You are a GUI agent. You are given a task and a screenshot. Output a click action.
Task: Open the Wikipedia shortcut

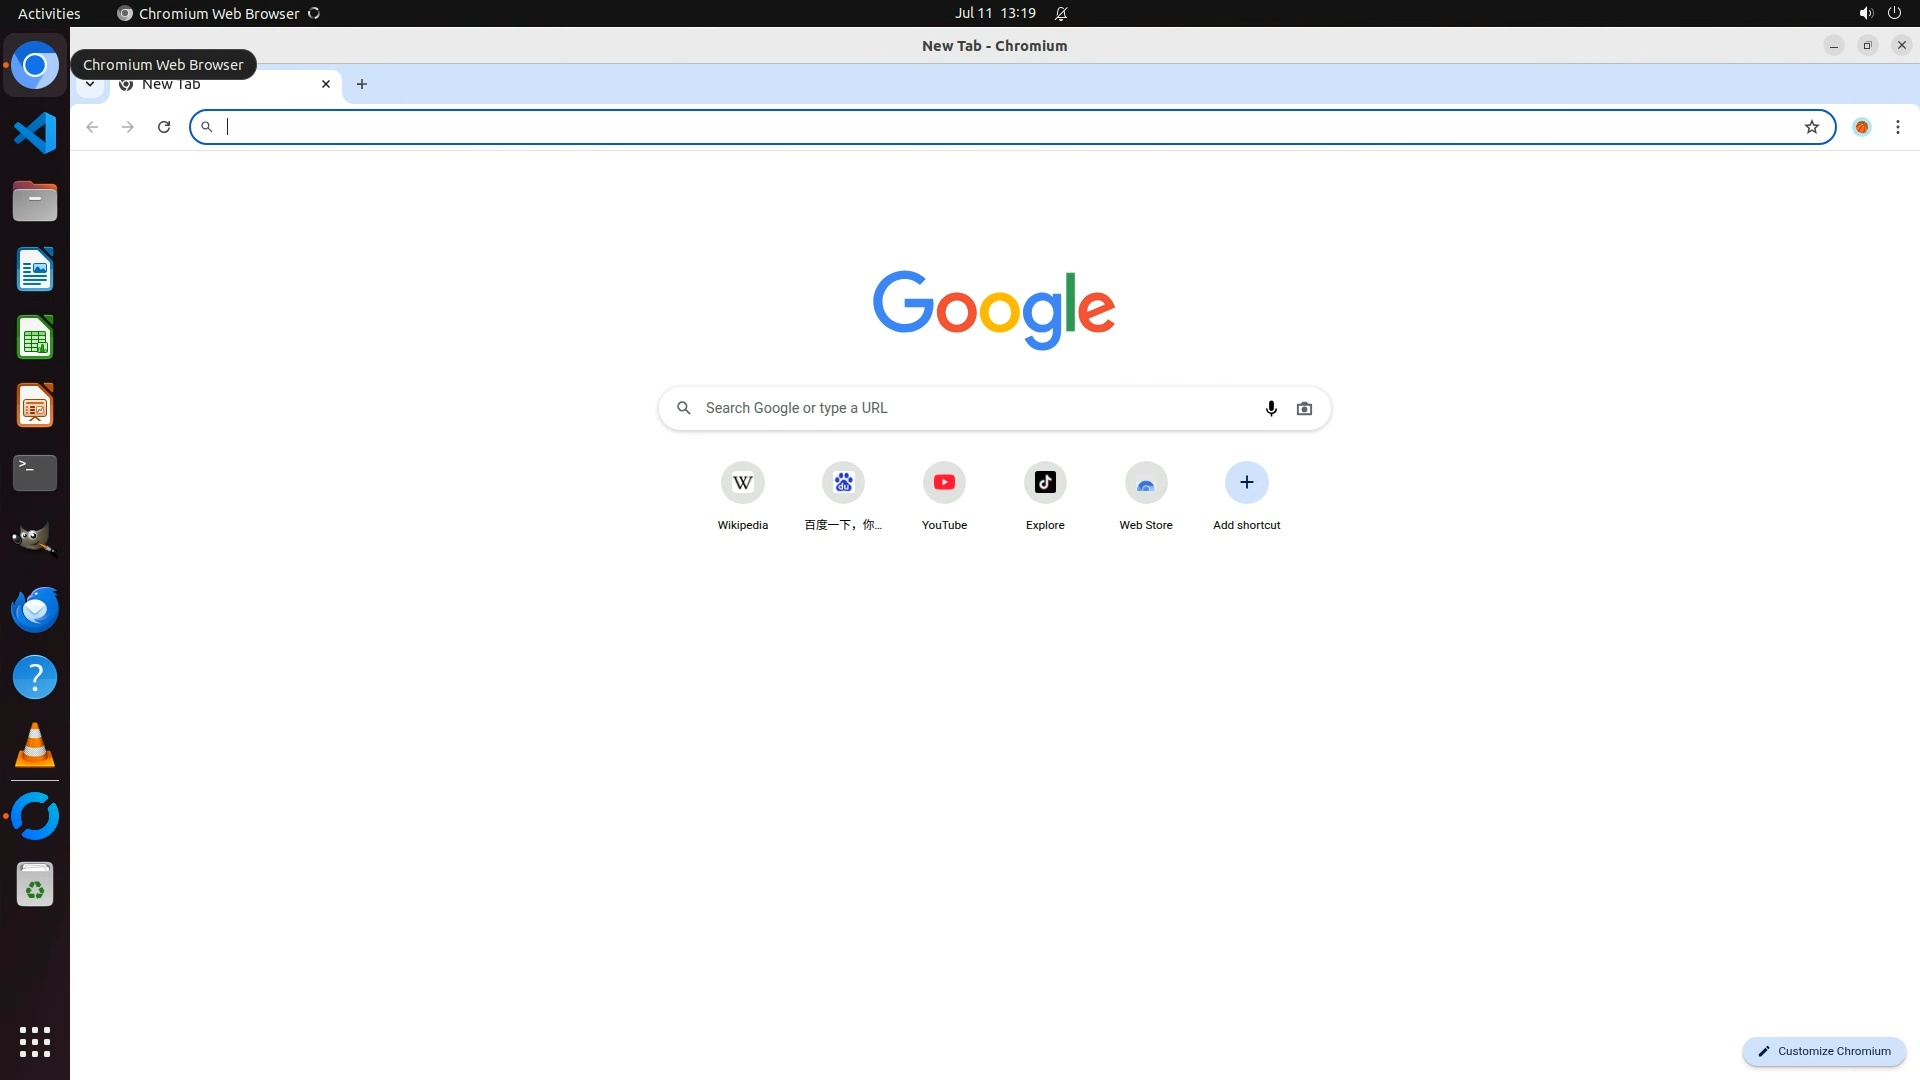[x=742, y=483]
